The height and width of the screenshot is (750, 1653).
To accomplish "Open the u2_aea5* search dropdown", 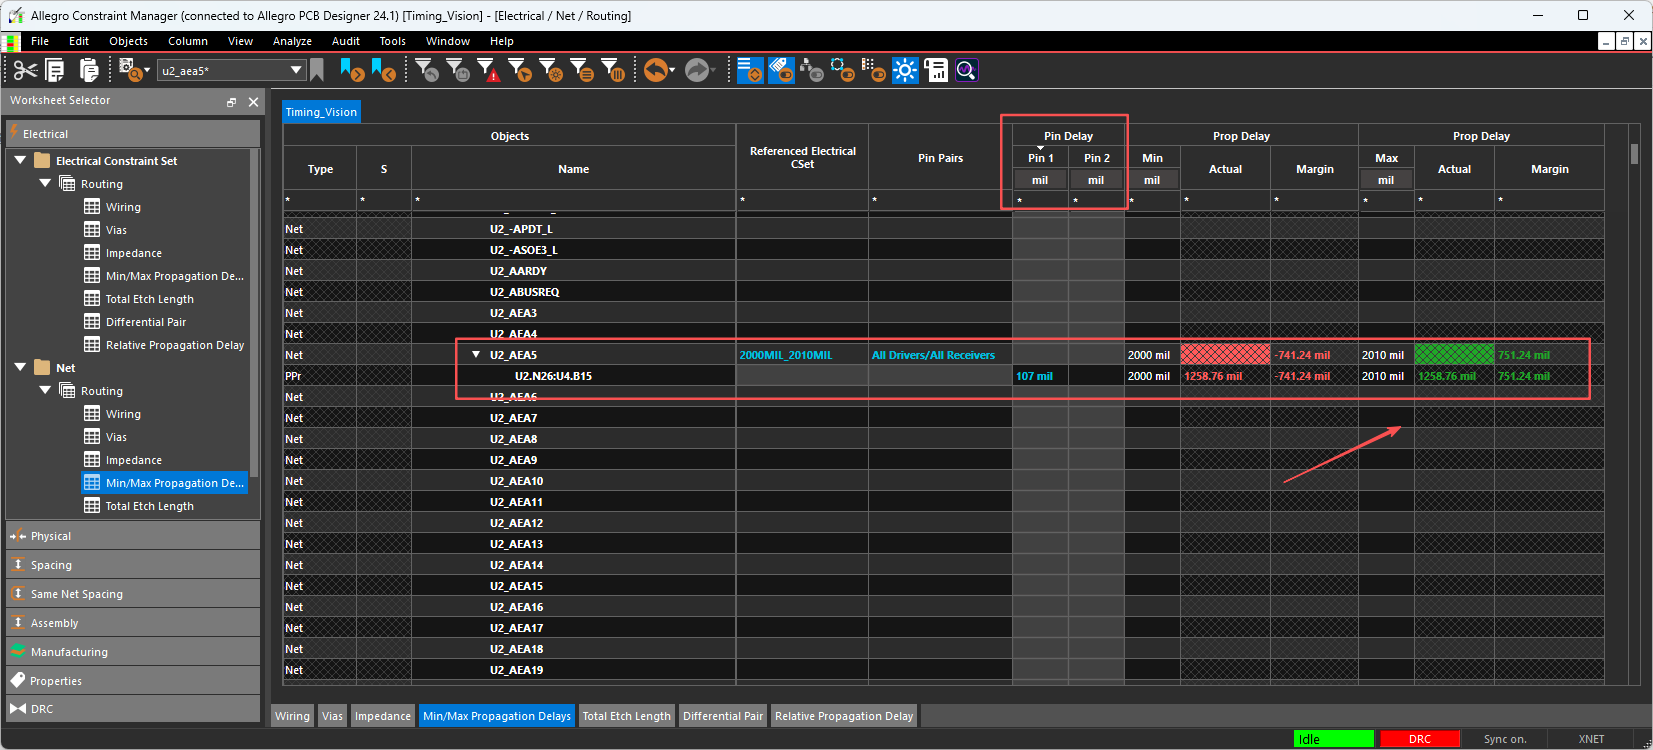I will (x=296, y=70).
